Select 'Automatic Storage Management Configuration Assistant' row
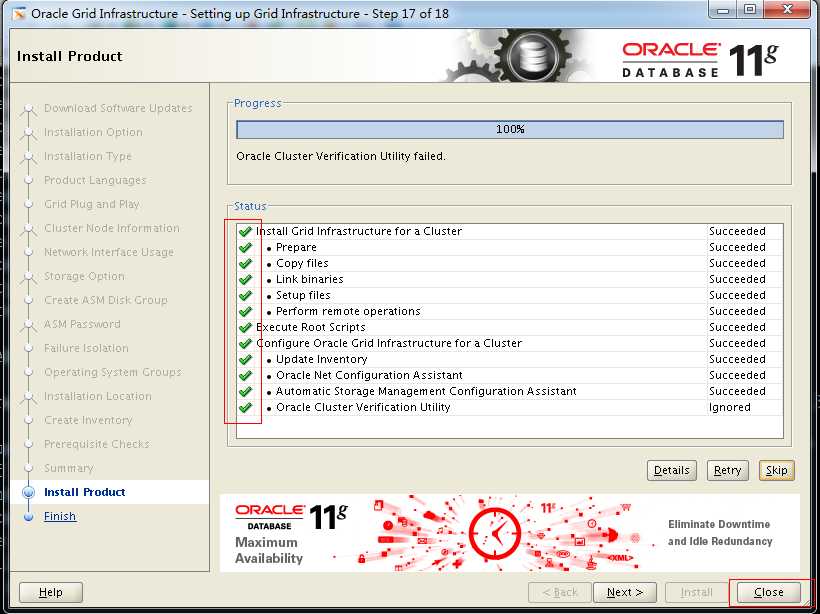The width and height of the screenshot is (820, 614). [510, 391]
